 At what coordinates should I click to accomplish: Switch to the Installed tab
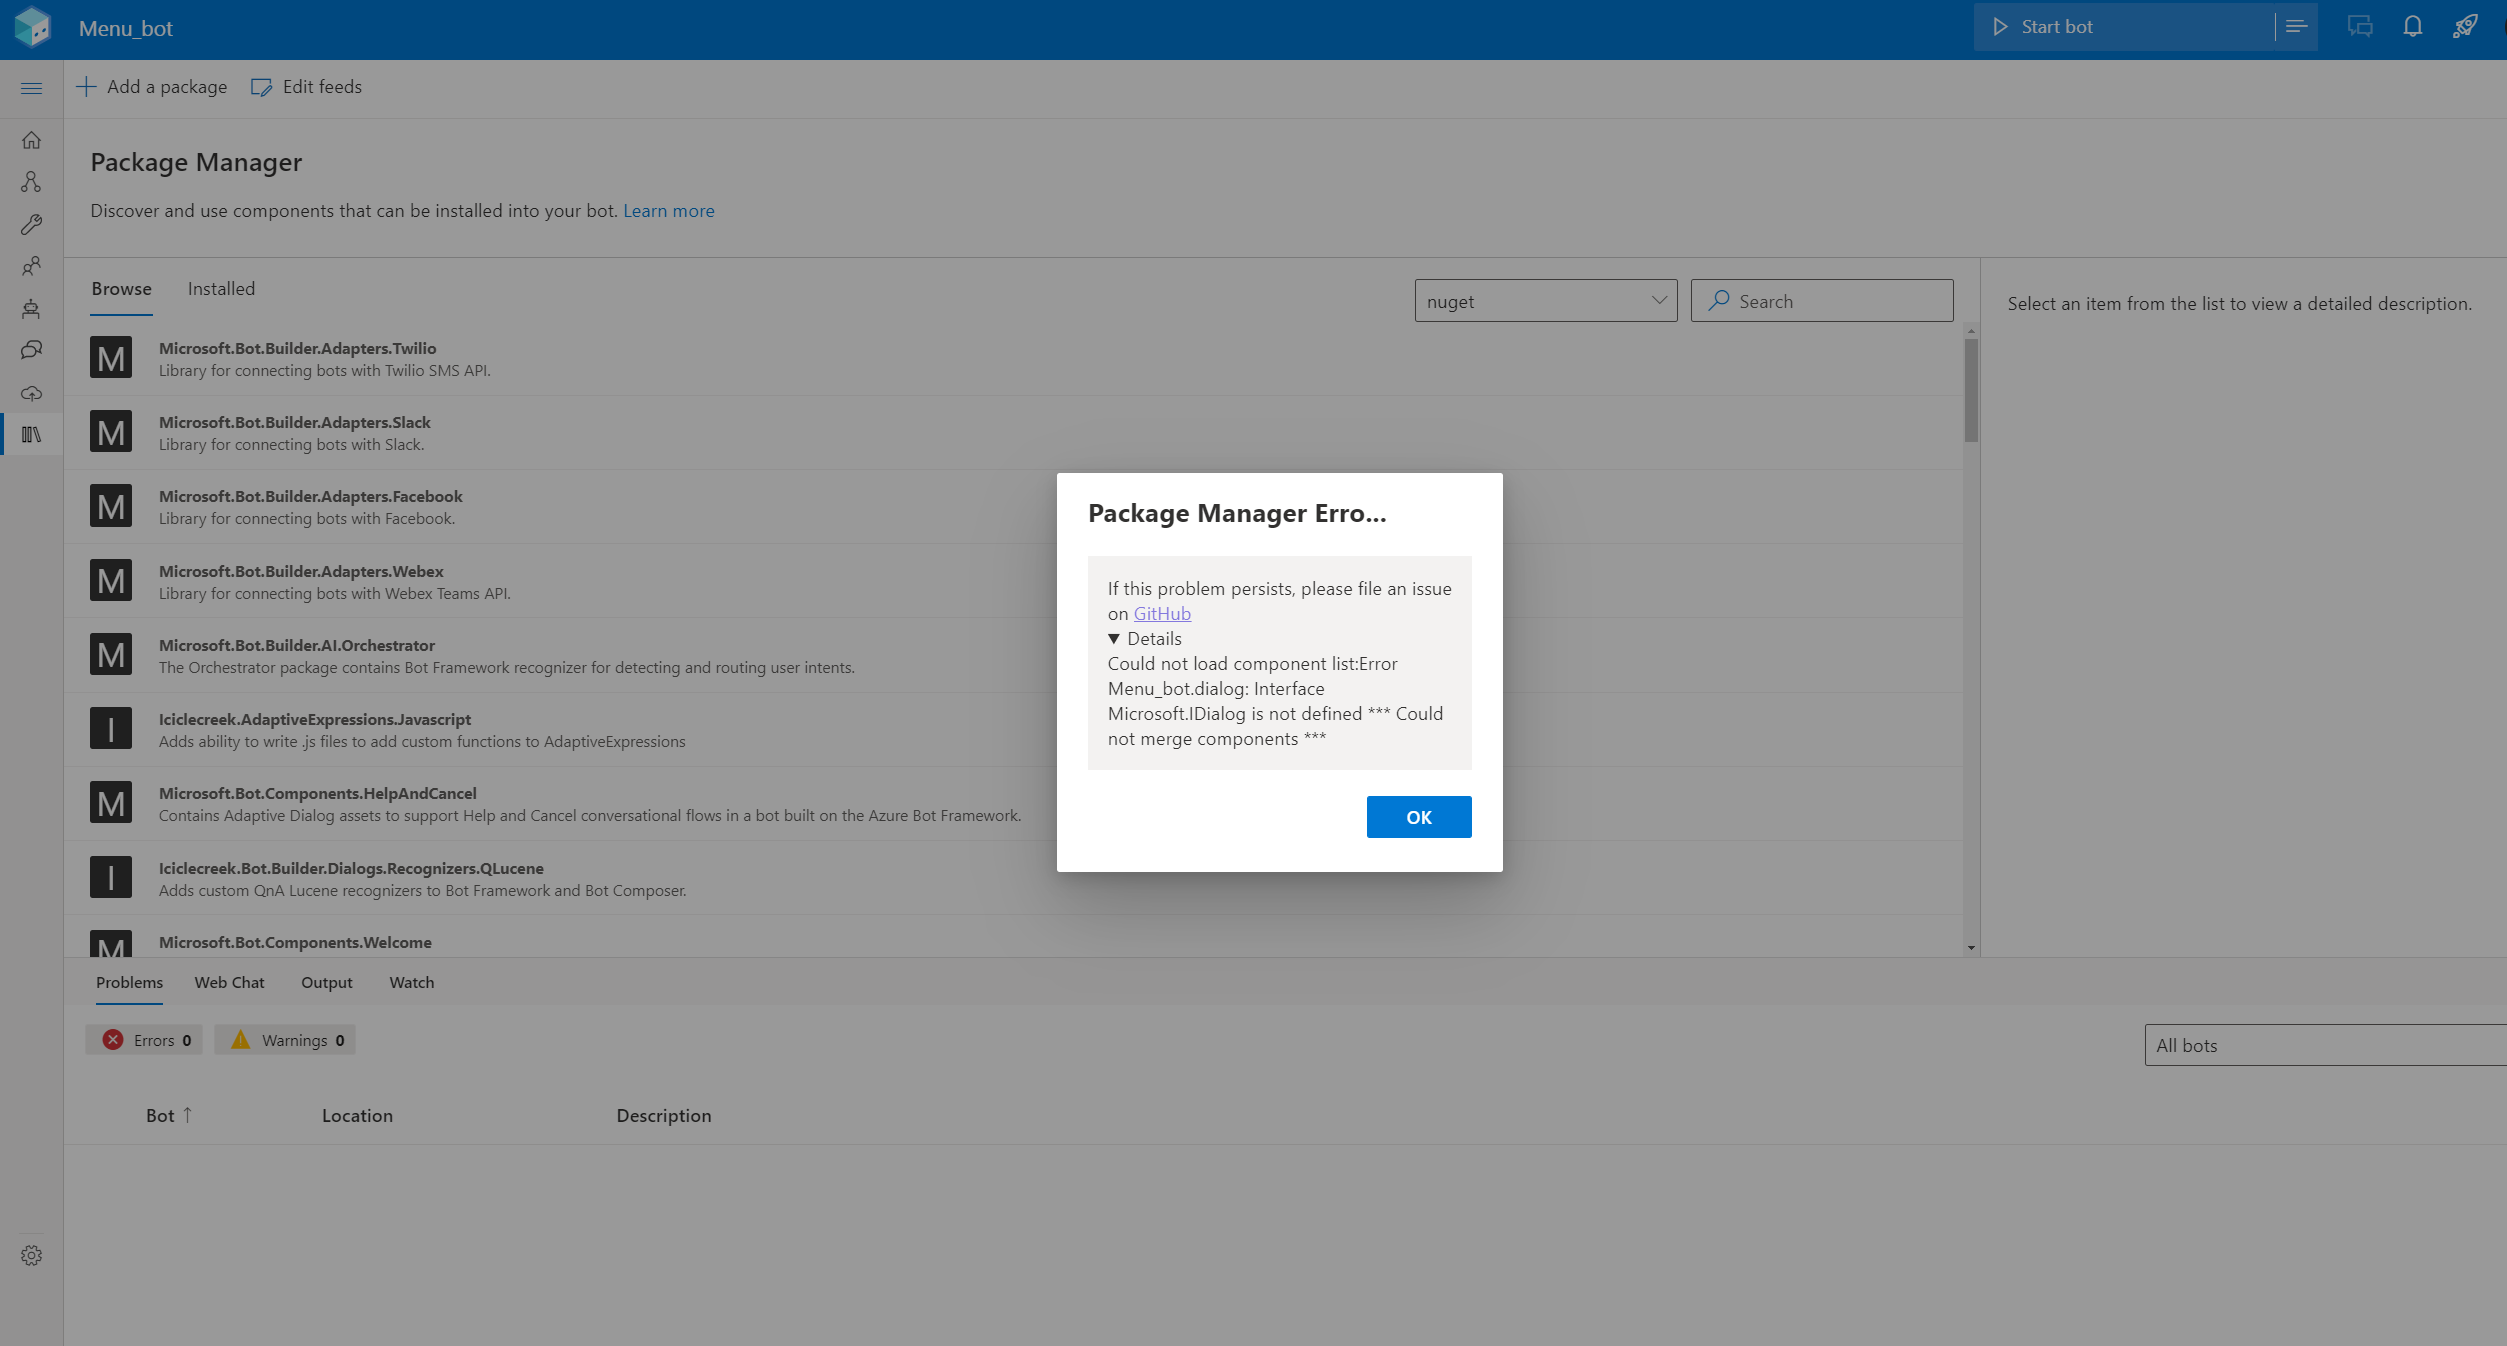coord(220,289)
